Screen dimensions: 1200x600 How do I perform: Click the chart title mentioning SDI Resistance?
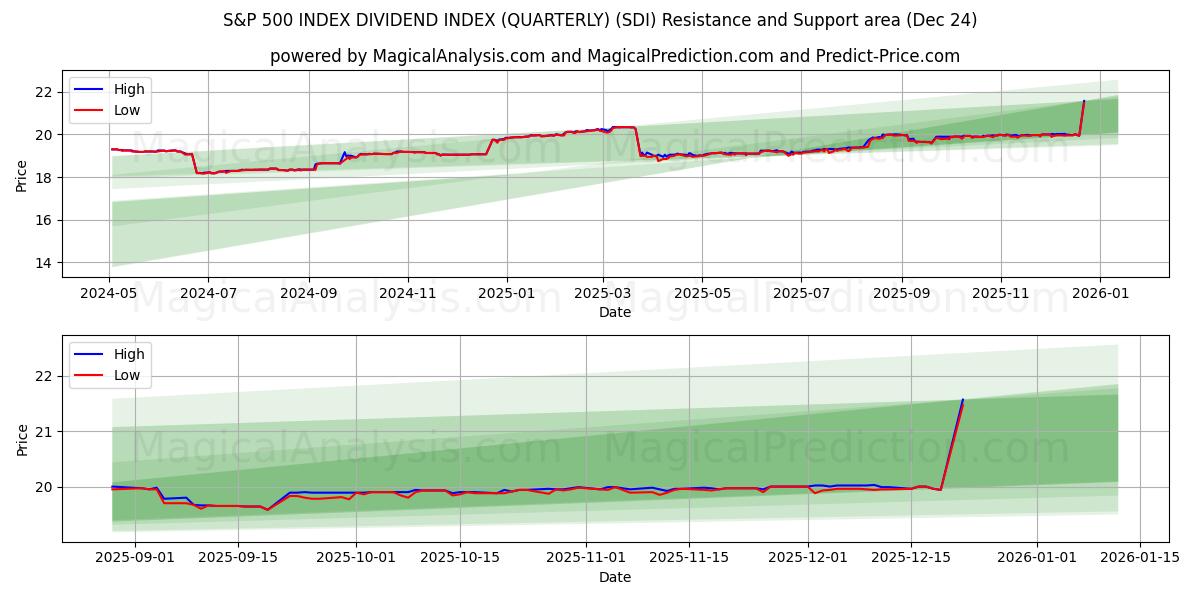(x=600, y=17)
